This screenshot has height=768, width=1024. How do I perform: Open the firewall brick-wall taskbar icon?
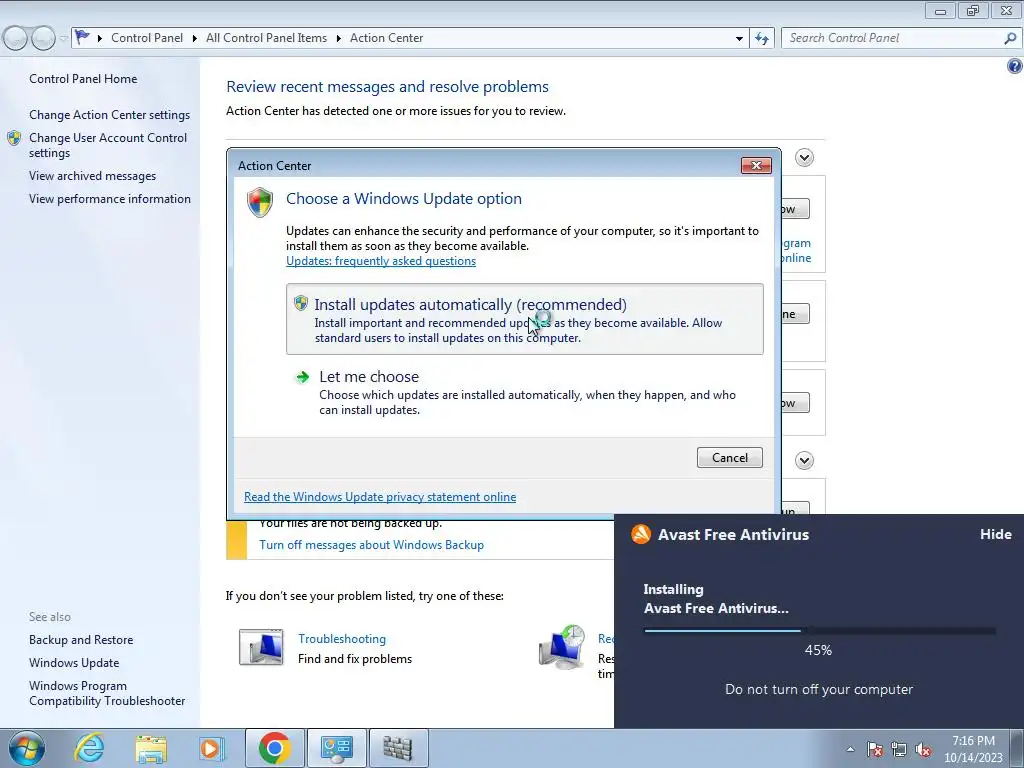pyautogui.click(x=398, y=748)
